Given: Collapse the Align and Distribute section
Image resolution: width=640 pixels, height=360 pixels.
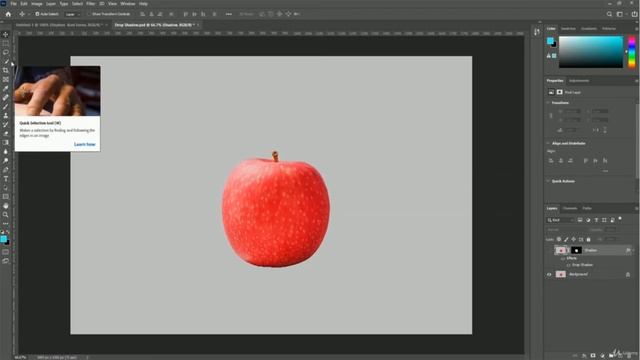Looking at the screenshot, I should pyautogui.click(x=548, y=143).
